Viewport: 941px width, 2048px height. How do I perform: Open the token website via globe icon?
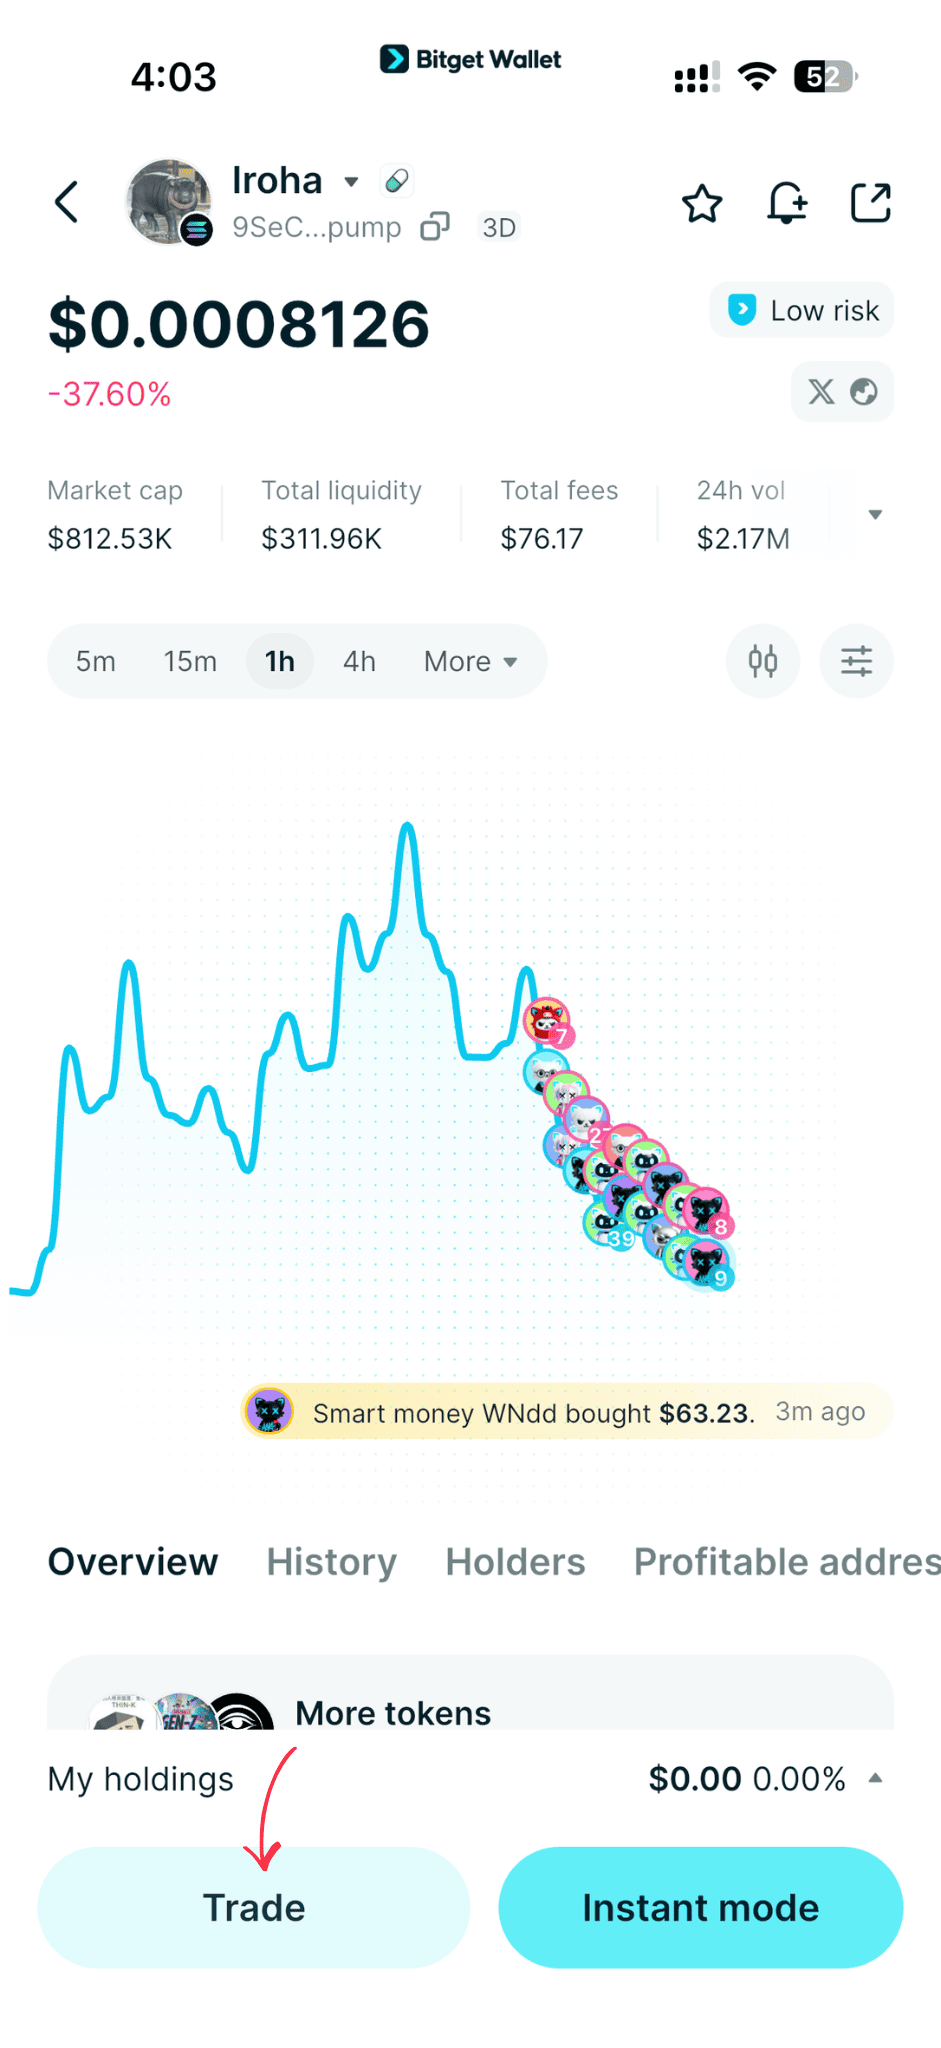pos(866,392)
